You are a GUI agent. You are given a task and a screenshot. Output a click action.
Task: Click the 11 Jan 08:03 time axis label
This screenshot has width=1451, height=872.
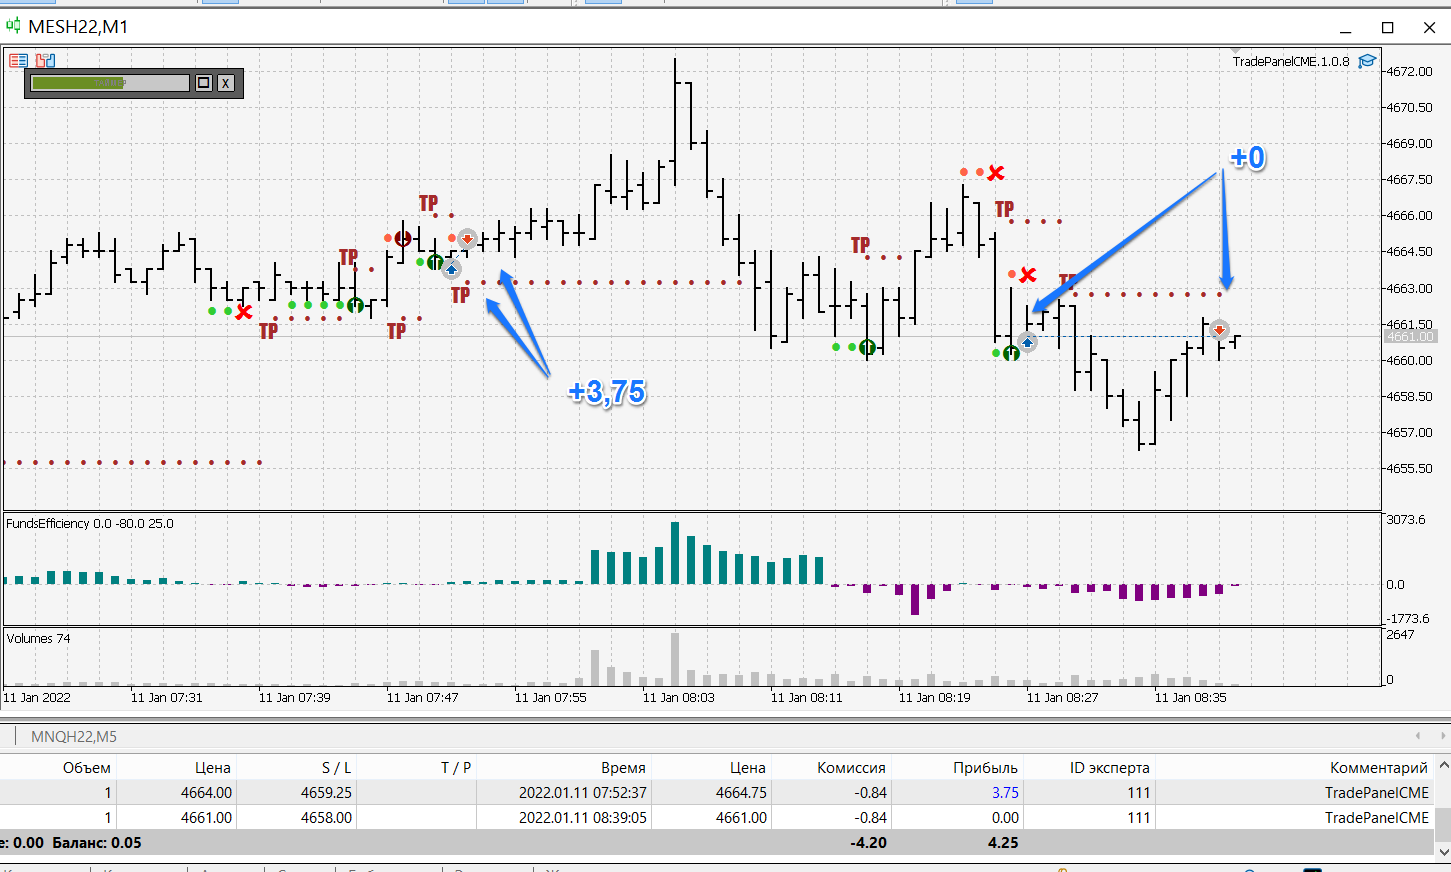pos(678,698)
